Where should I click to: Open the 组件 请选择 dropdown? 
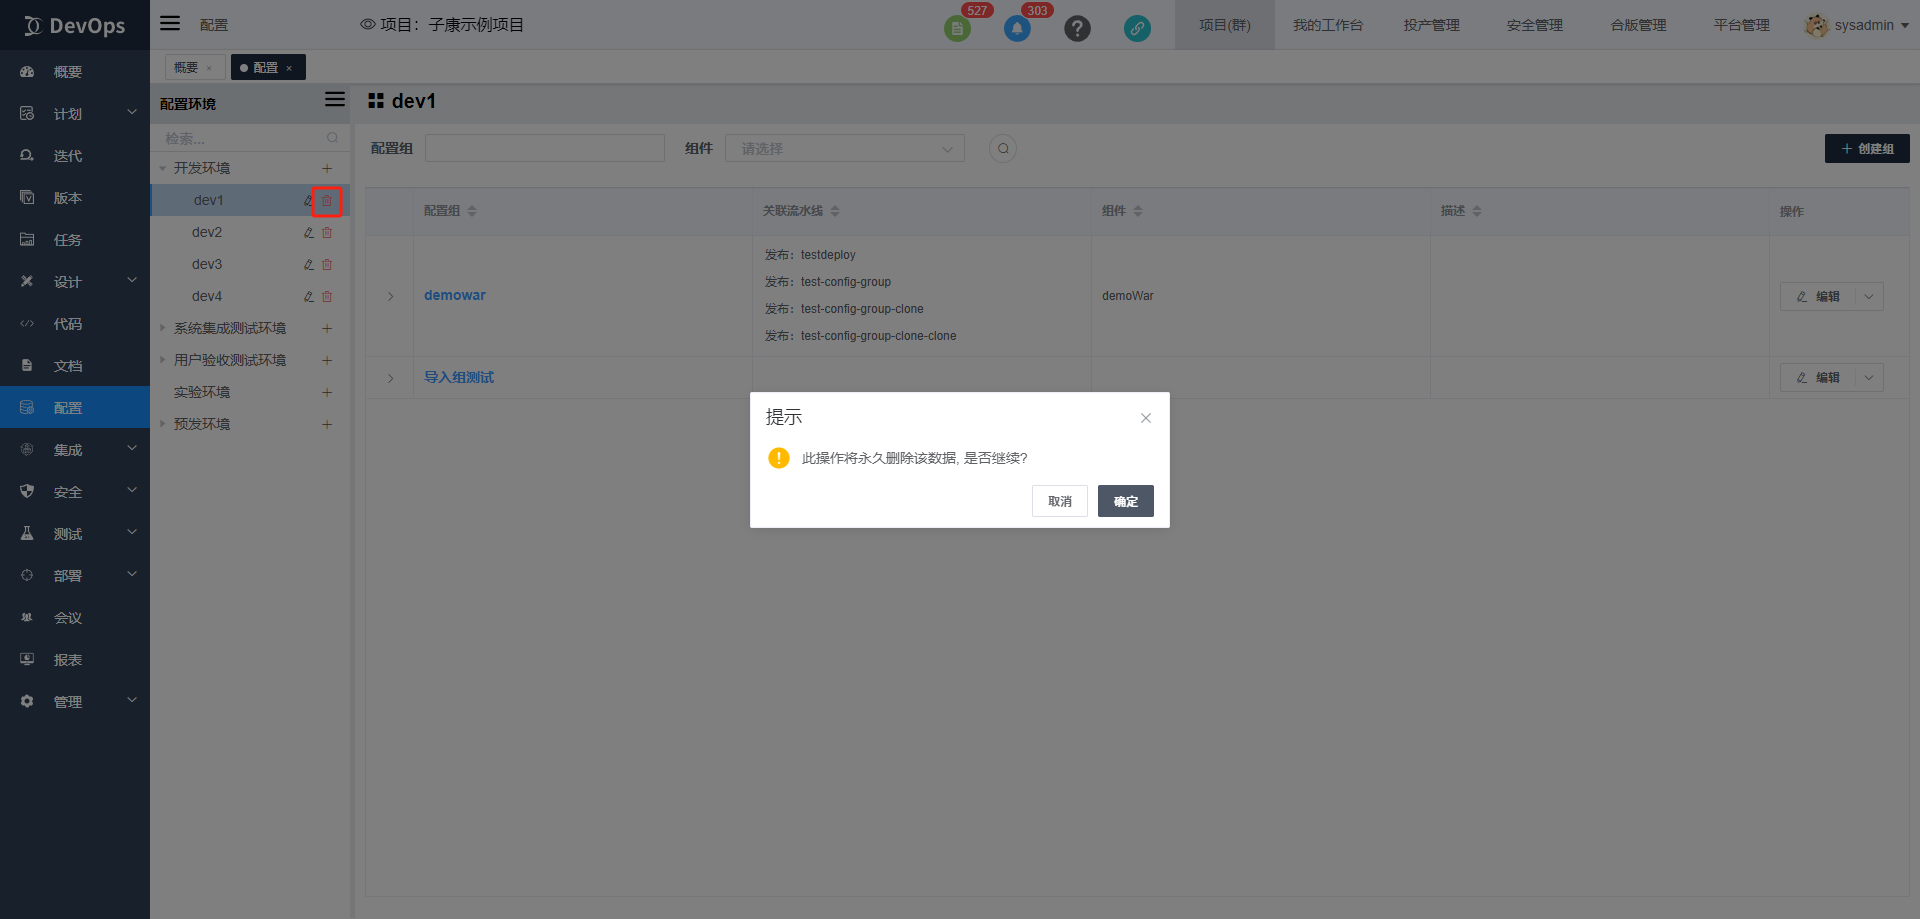pyautogui.click(x=845, y=148)
